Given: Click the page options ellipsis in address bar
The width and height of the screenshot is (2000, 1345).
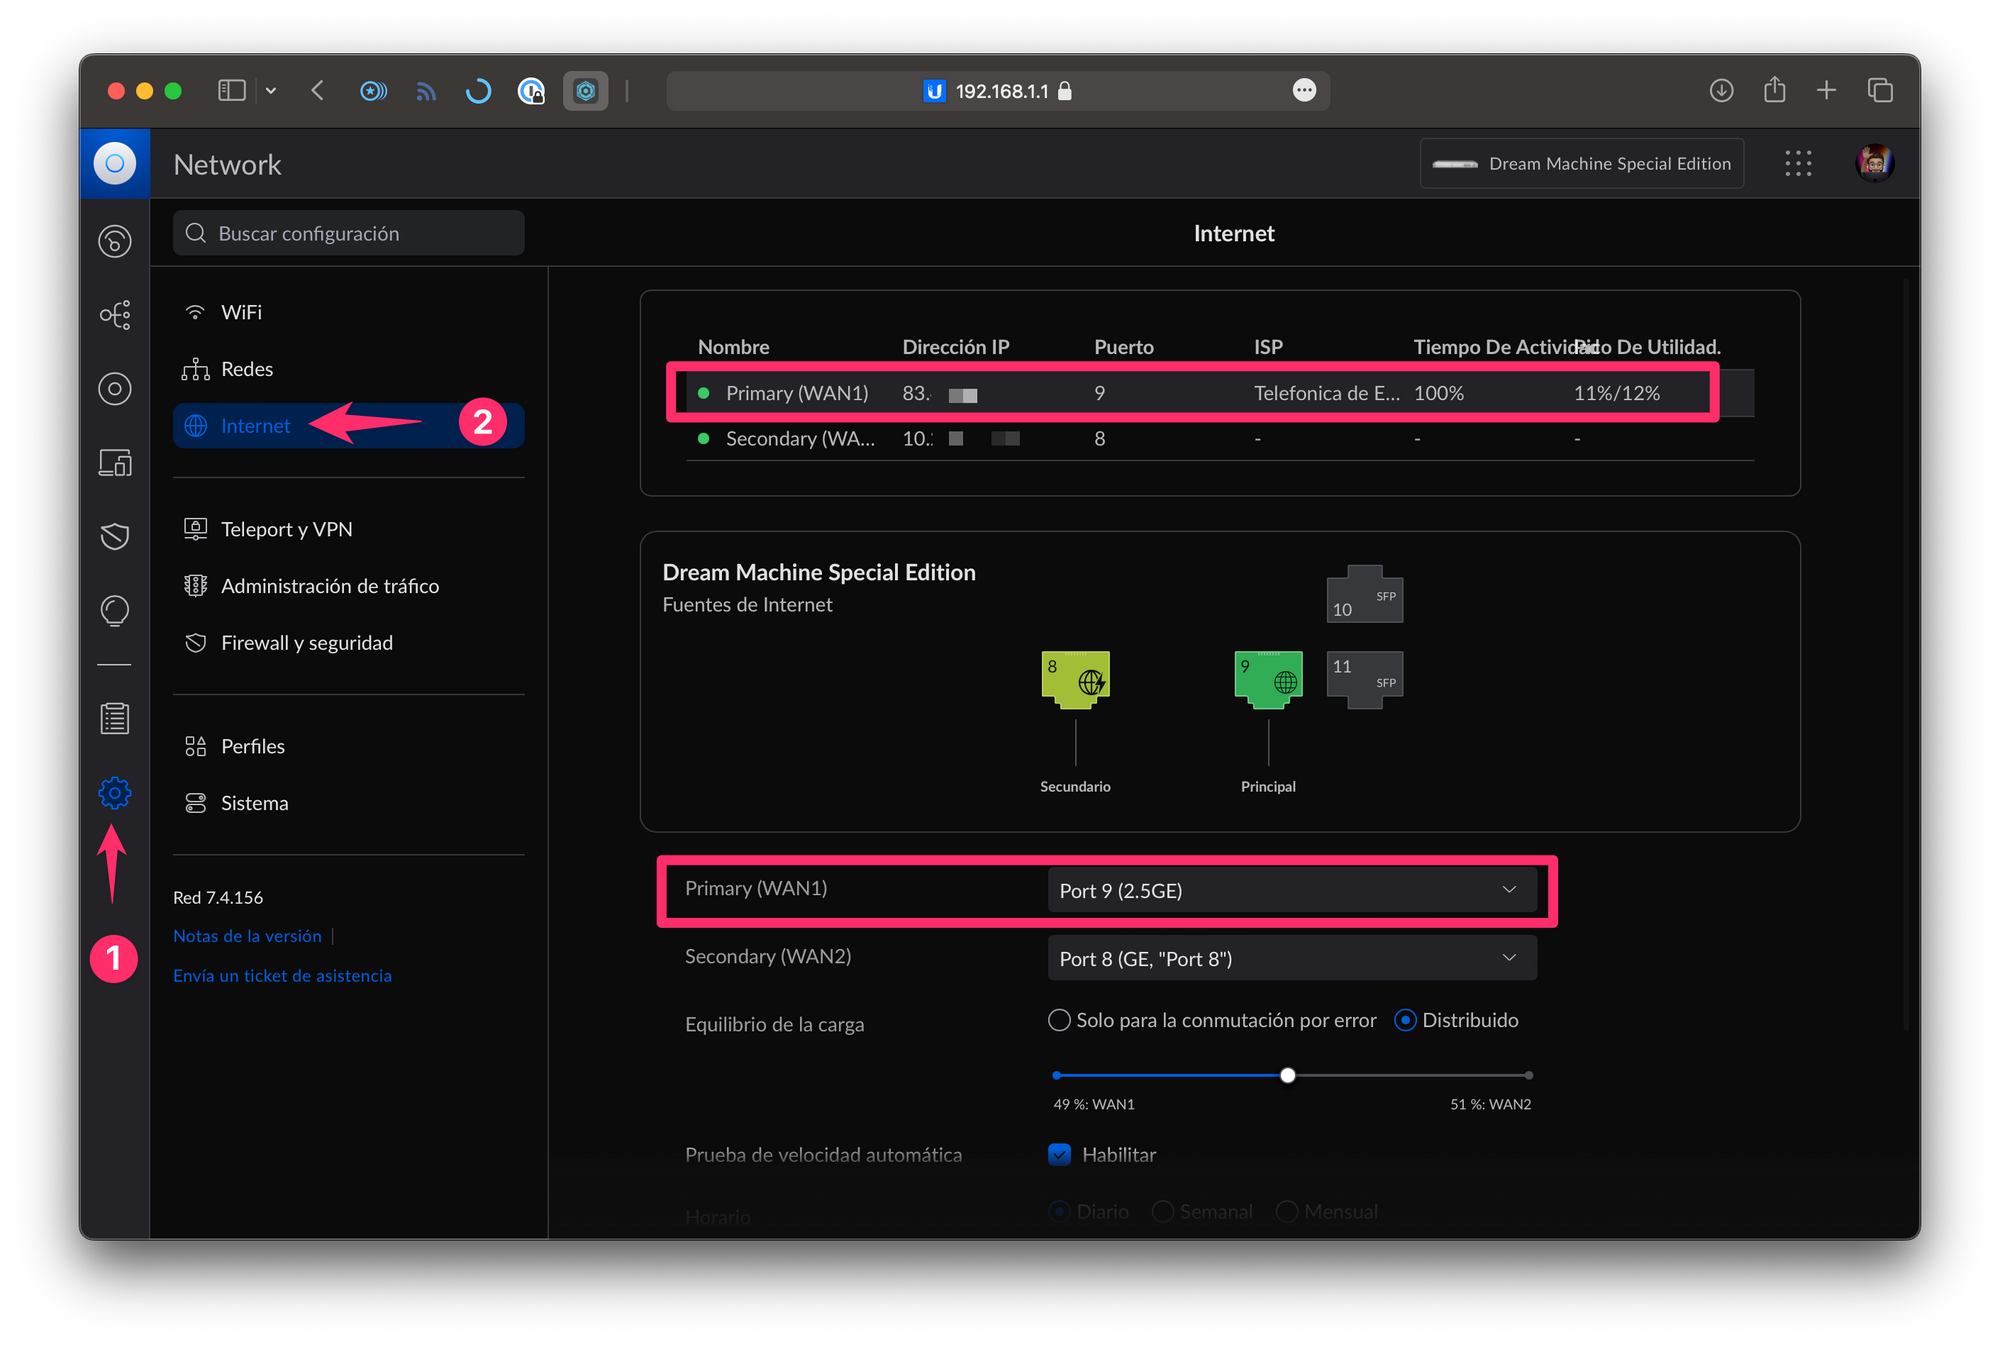Looking at the screenshot, I should click(x=1304, y=90).
